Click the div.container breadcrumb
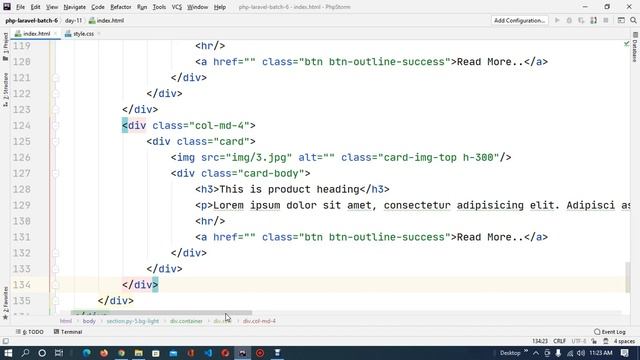 (186, 321)
